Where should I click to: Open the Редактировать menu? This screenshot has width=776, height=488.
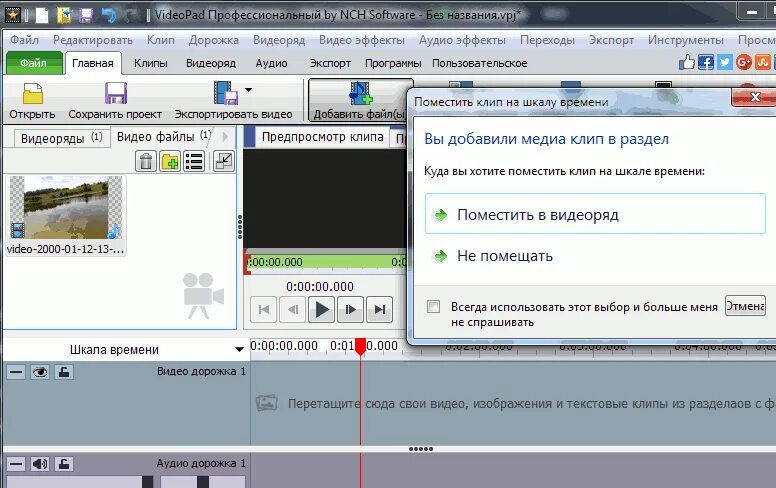pyautogui.click(x=93, y=40)
